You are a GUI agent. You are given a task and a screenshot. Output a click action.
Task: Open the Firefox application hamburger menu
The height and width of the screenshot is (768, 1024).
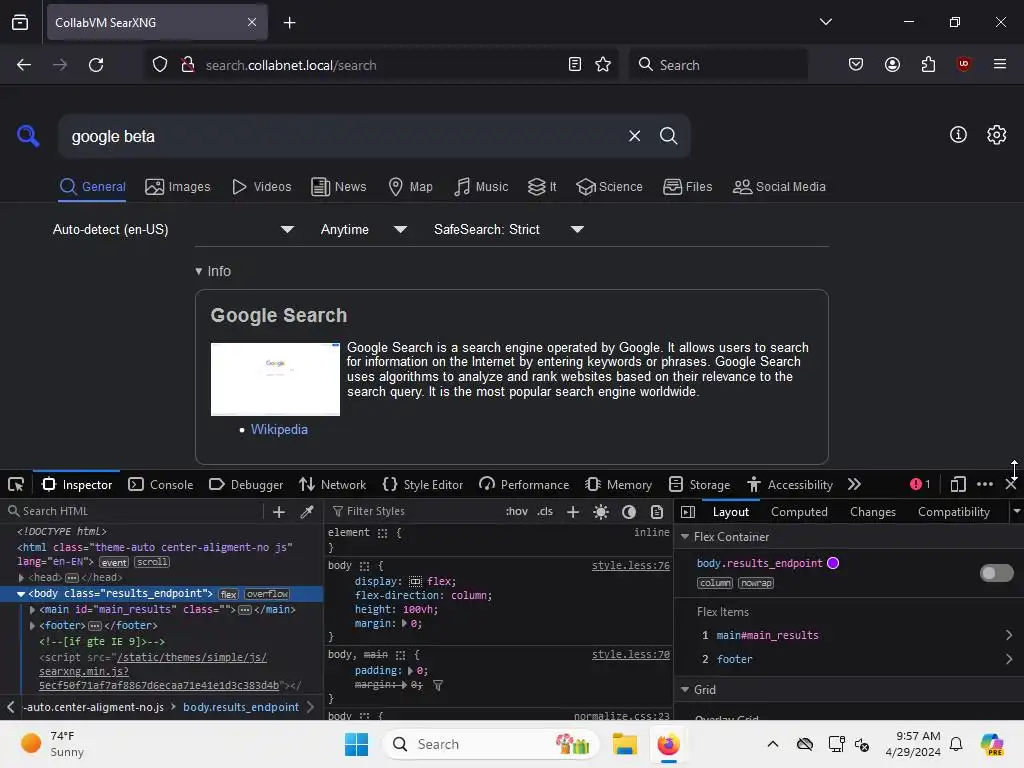pyautogui.click(x=1000, y=64)
